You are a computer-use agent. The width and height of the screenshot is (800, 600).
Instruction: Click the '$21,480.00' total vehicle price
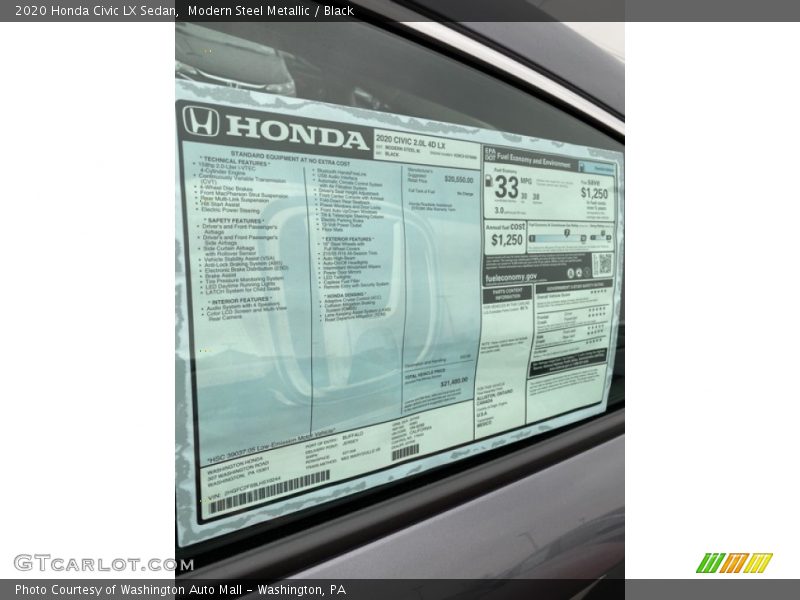(454, 381)
